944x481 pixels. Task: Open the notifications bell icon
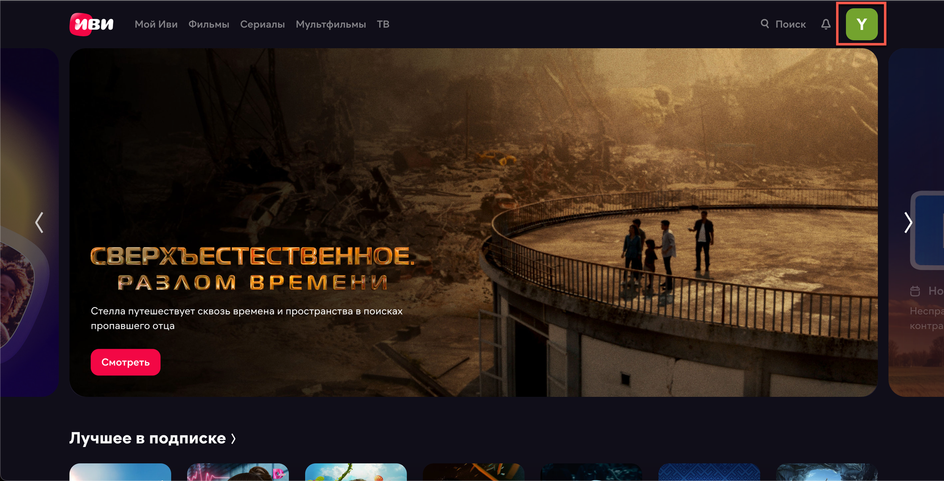826,24
